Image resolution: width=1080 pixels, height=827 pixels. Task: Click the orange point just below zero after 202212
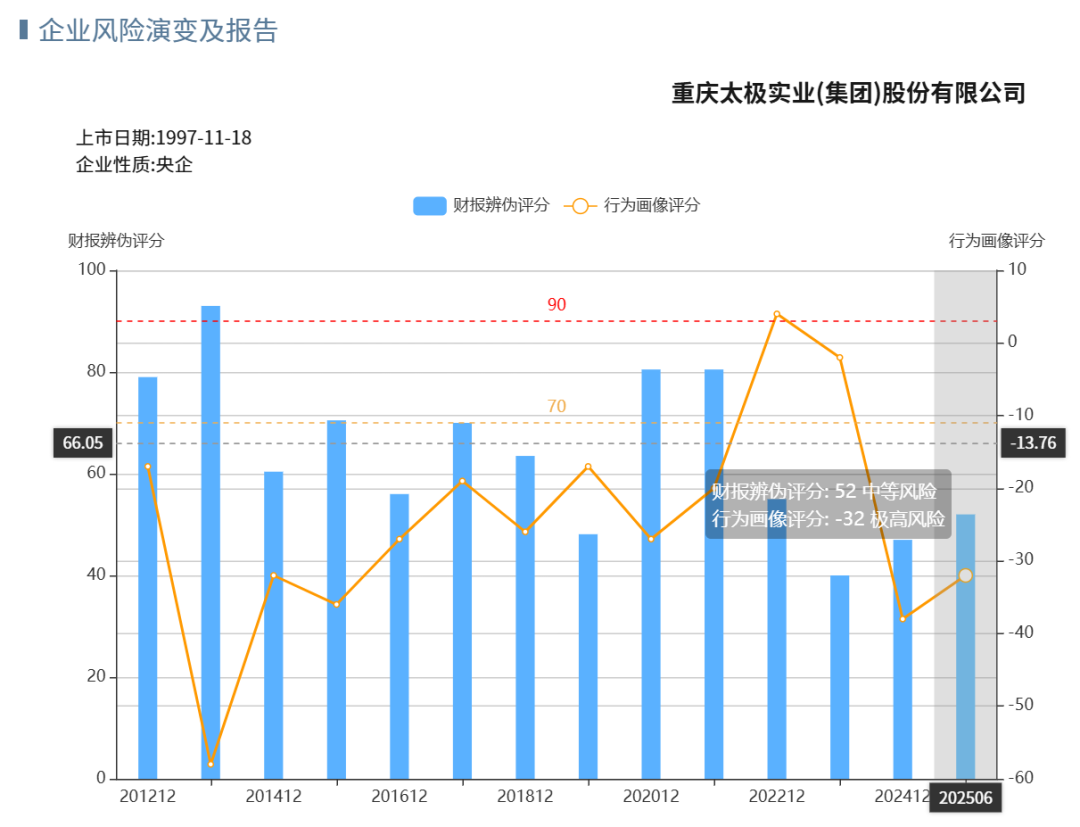coord(840,357)
